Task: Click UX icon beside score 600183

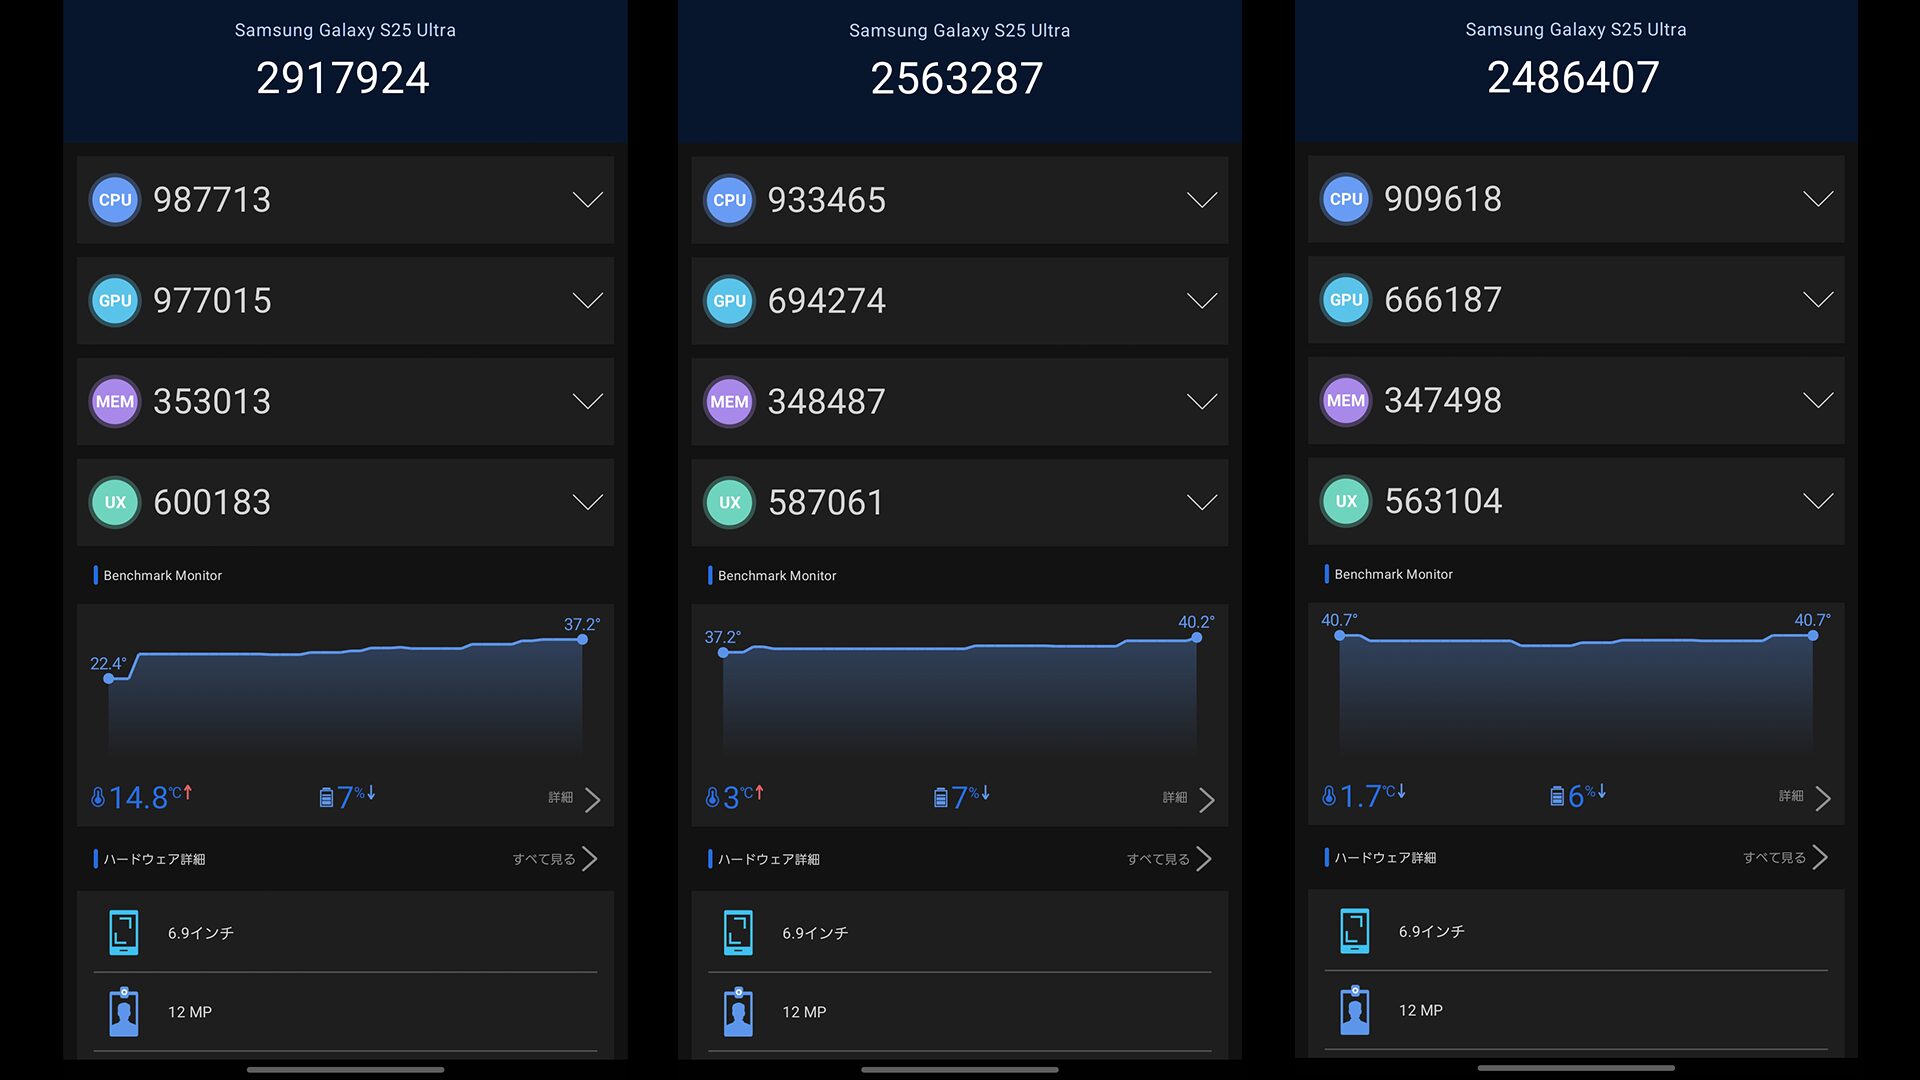Action: (115, 502)
